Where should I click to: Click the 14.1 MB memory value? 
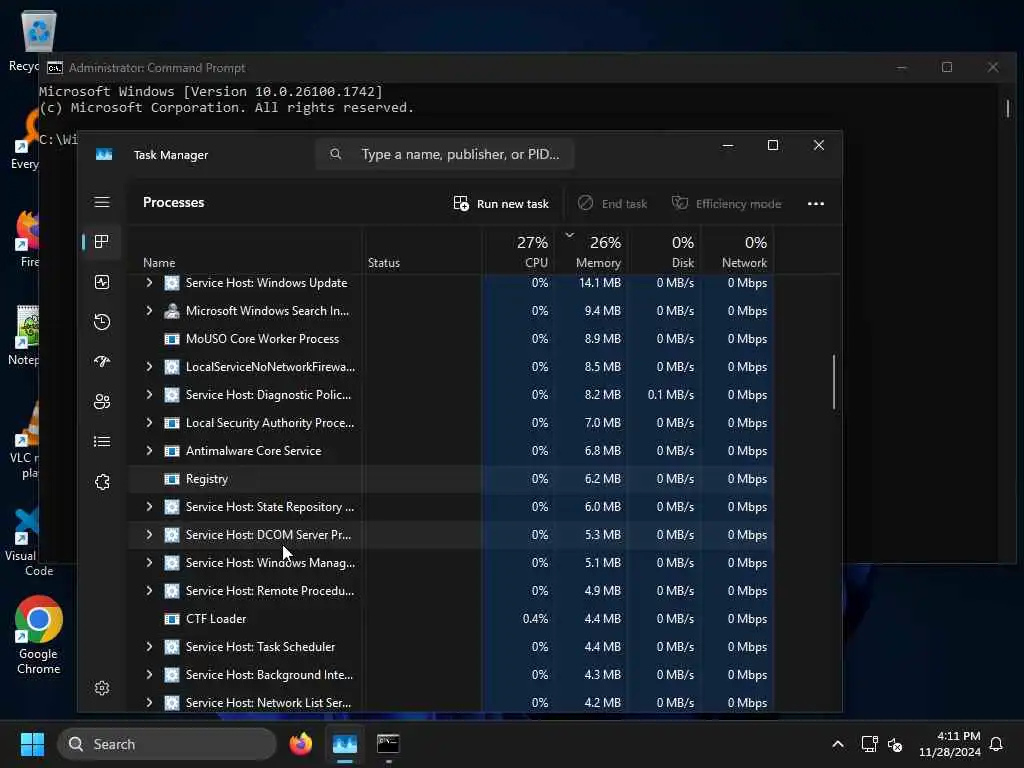600,283
